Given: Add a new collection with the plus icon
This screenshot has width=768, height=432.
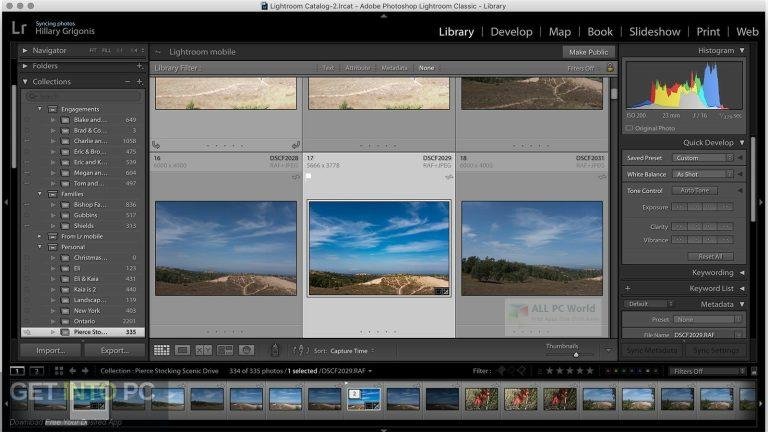Looking at the screenshot, I should 140,81.
